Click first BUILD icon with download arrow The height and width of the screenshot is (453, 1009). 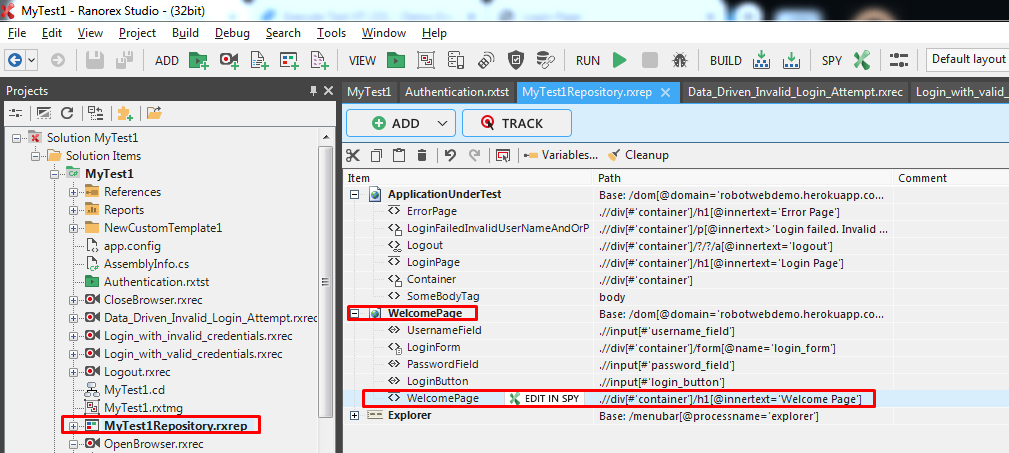pos(761,60)
